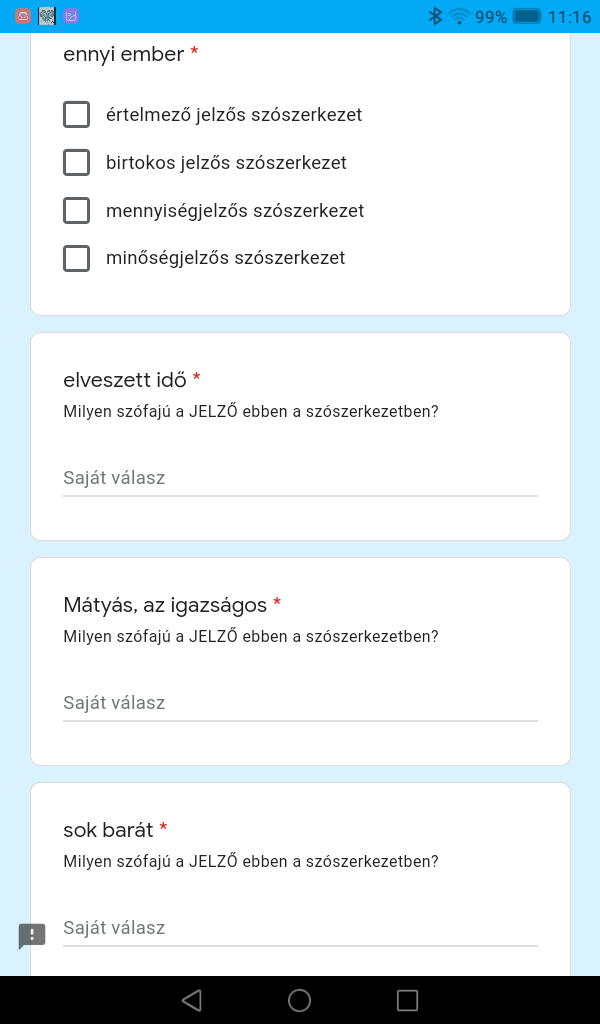Tap the Bluetooth status icon
Screen dimensions: 600x1024
(435, 16)
